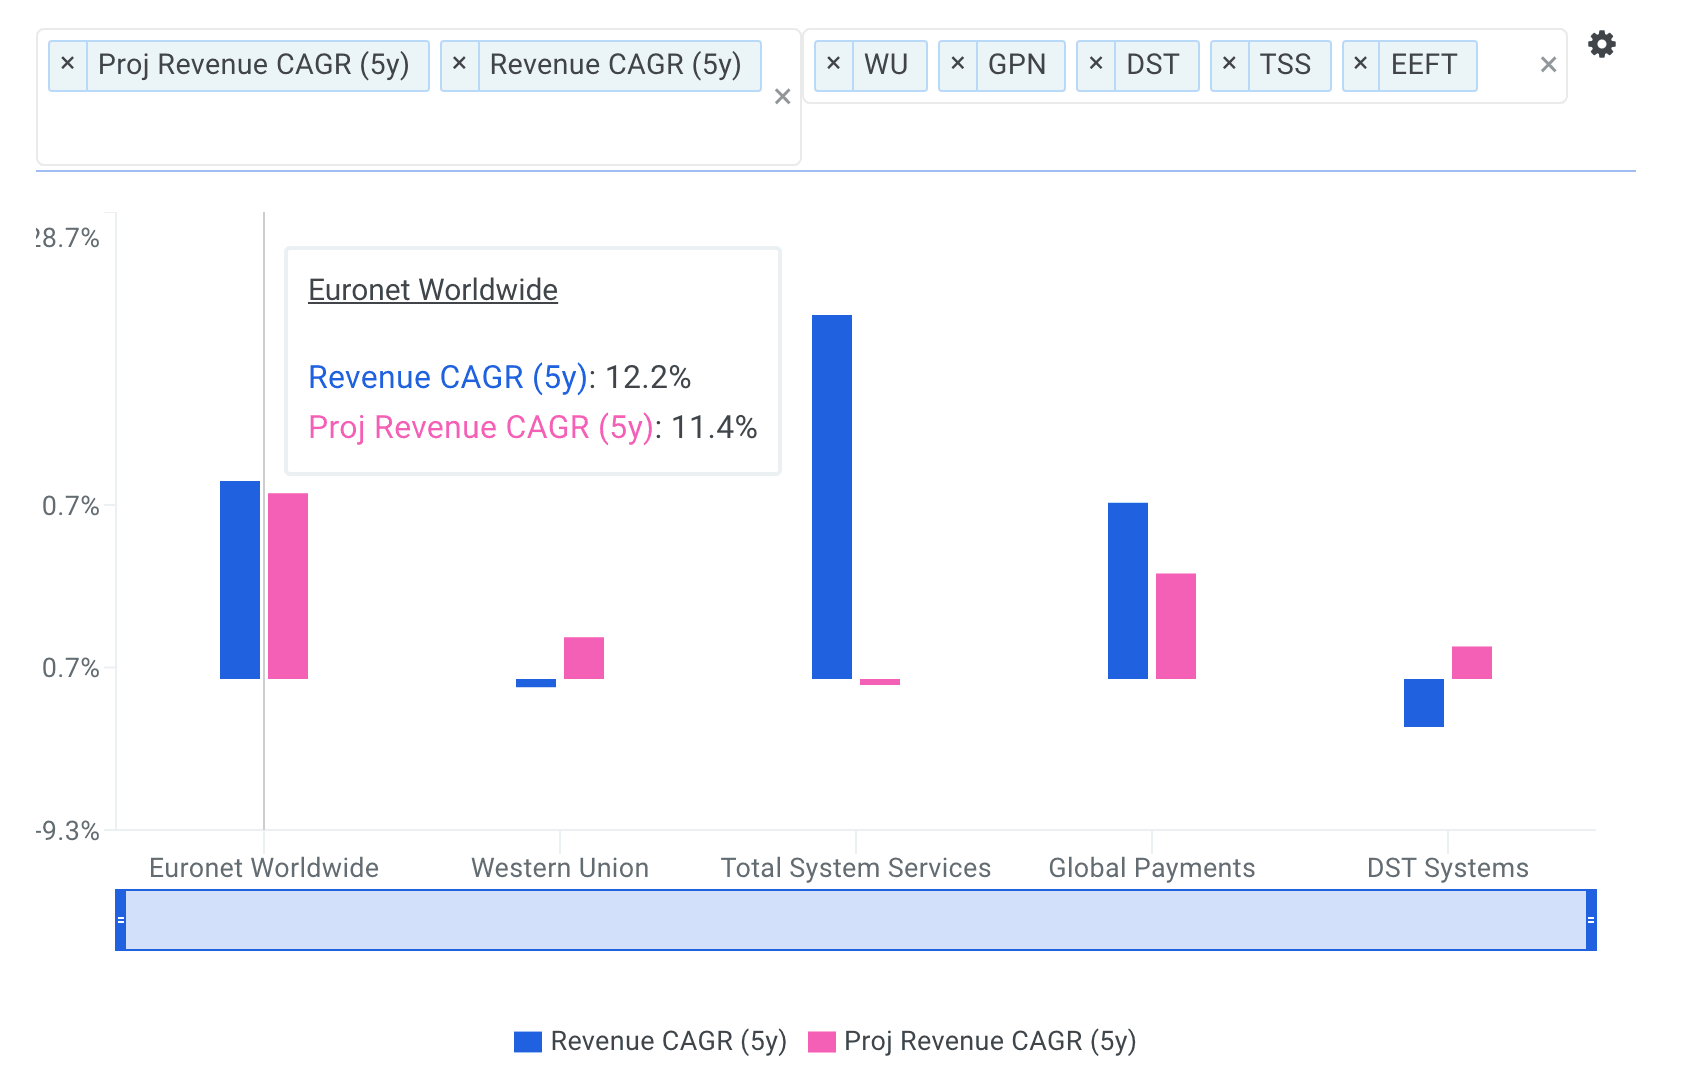Viewport: 1694px width, 1090px height.
Task: Remove the Revenue CAGR (5y) metric tag
Action: [459, 65]
